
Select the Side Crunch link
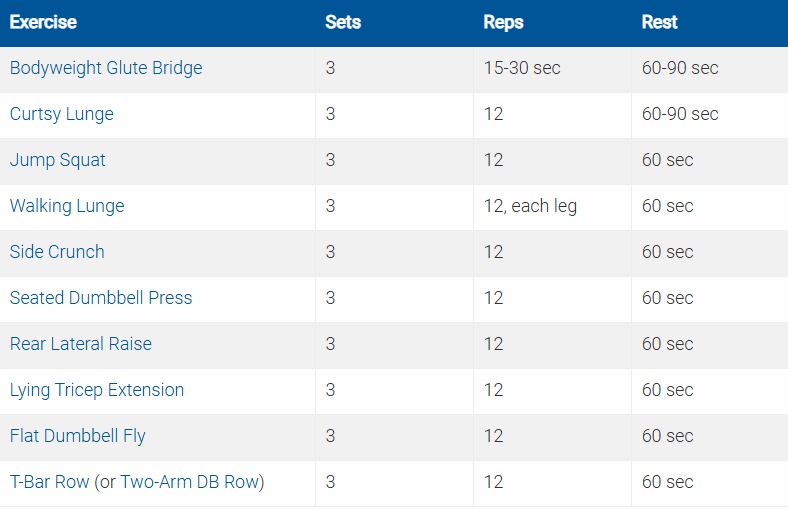[x=57, y=252]
